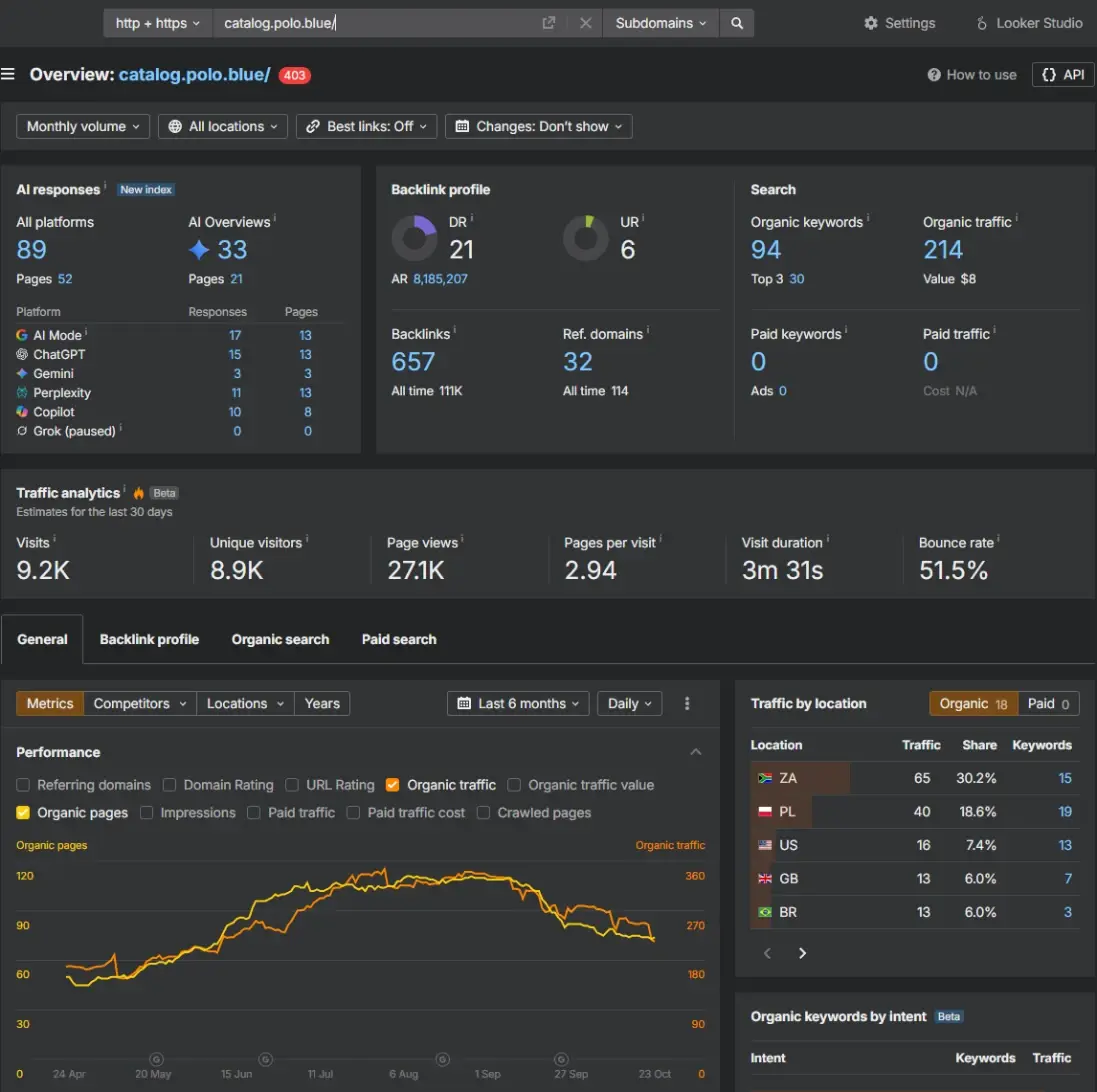The height and width of the screenshot is (1092, 1097).
Task: Enable the URL Rating checkbox
Action: [x=292, y=785]
